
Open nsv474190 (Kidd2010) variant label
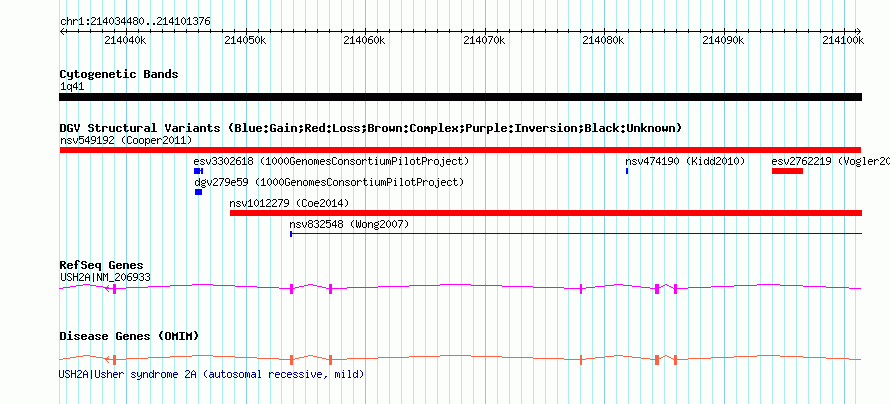(685, 161)
